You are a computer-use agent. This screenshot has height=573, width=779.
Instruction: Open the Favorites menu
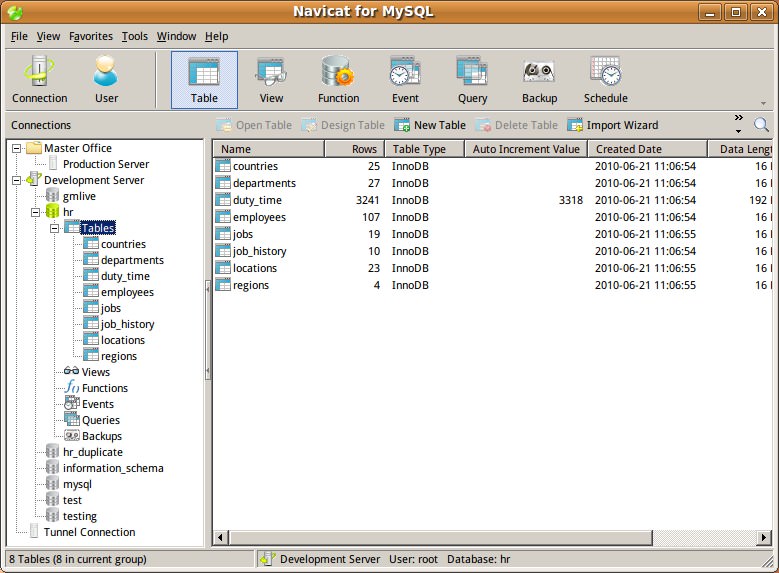coord(91,36)
